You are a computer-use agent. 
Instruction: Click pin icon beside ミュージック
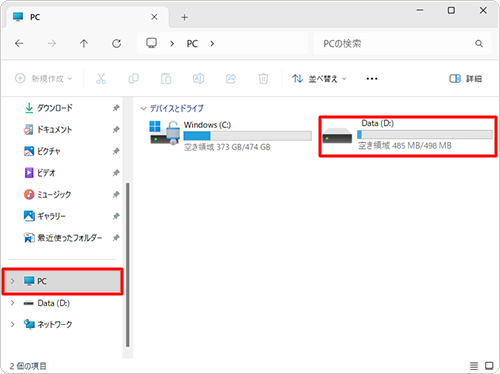coord(116,195)
